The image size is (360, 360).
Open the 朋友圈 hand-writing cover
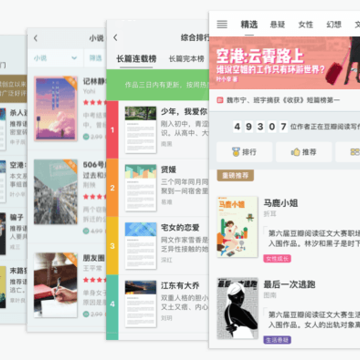coord(56,285)
